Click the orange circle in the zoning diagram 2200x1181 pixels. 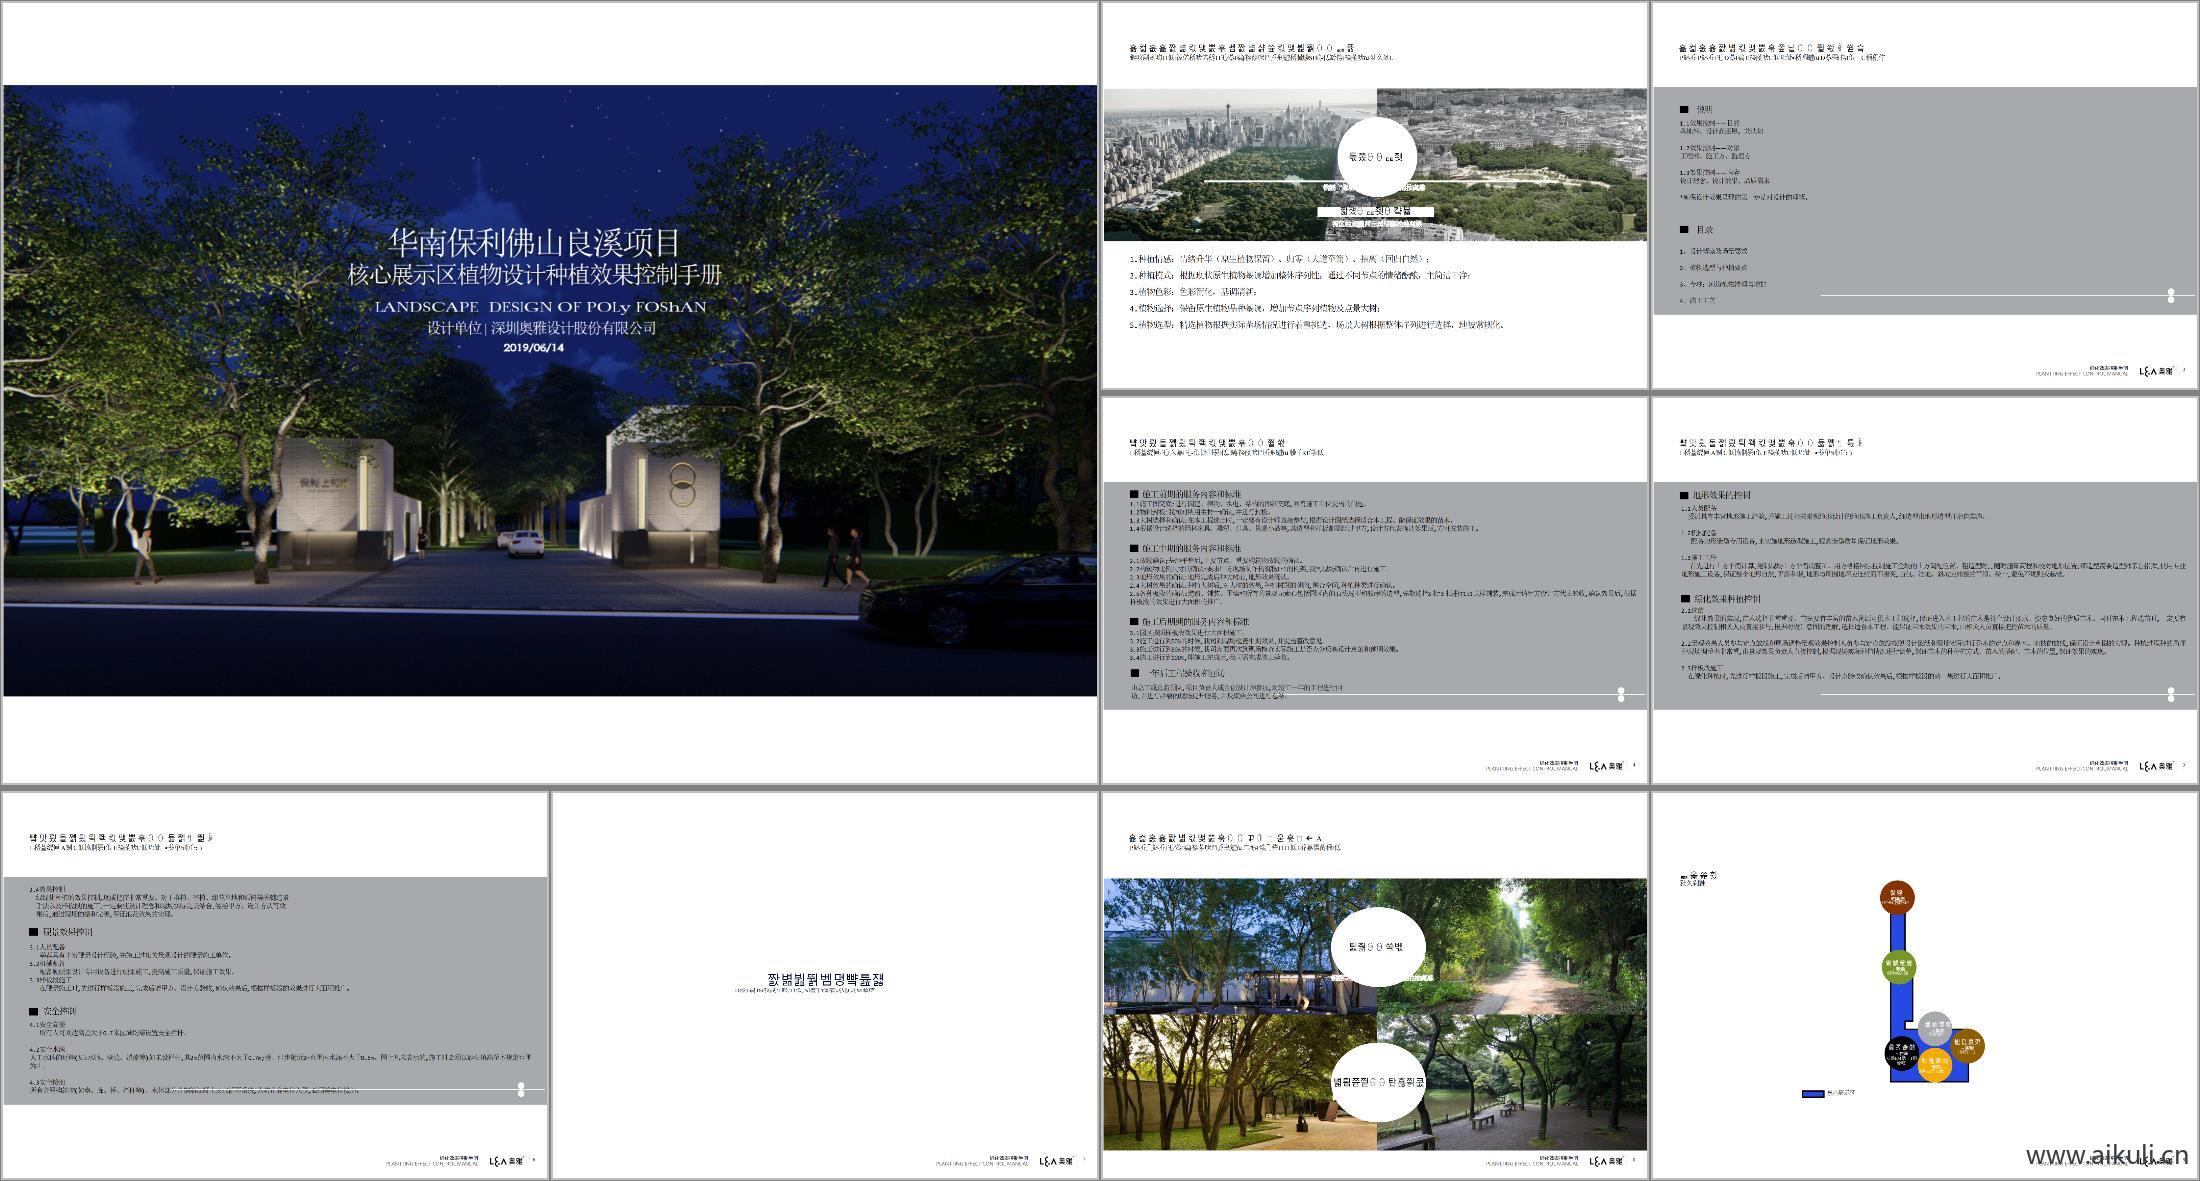point(1935,1065)
